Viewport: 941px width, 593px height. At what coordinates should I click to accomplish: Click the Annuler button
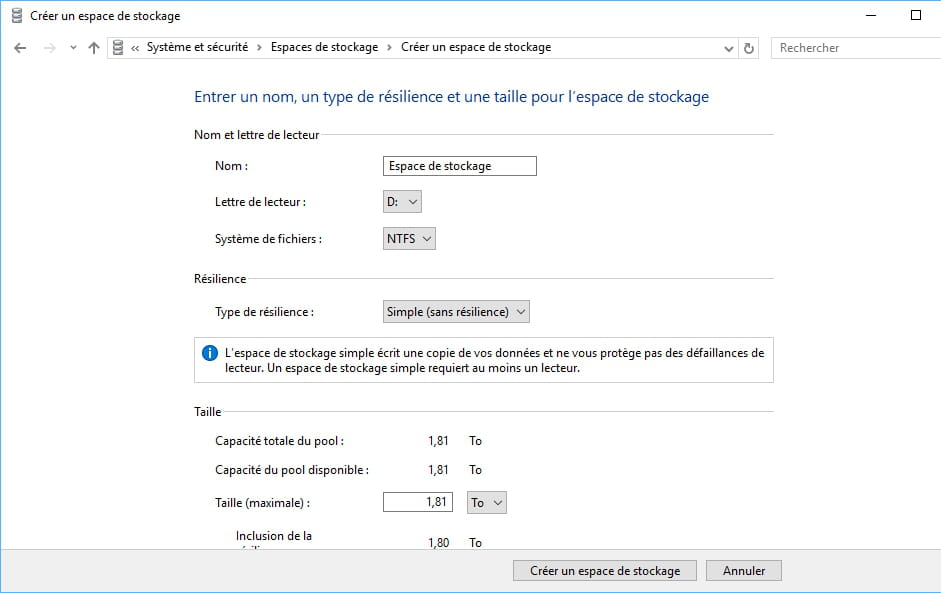tap(743, 571)
